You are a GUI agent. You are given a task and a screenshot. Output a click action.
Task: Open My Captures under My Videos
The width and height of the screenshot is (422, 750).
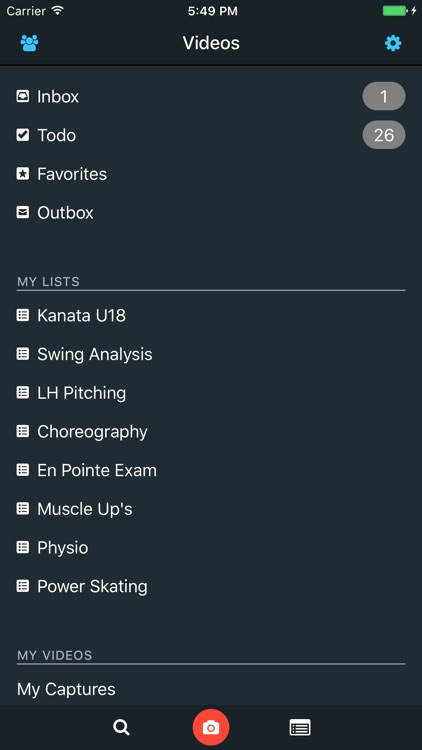pos(211,689)
